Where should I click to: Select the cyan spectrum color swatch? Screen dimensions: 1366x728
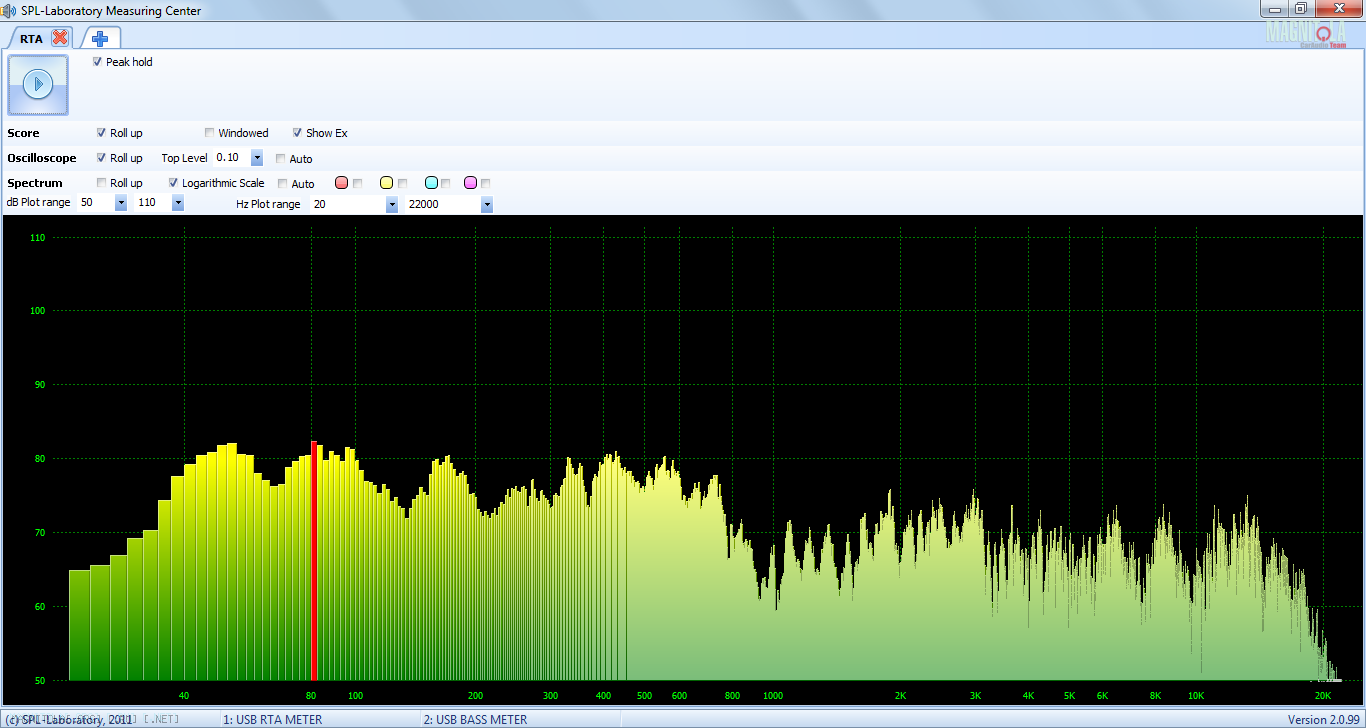(x=431, y=183)
